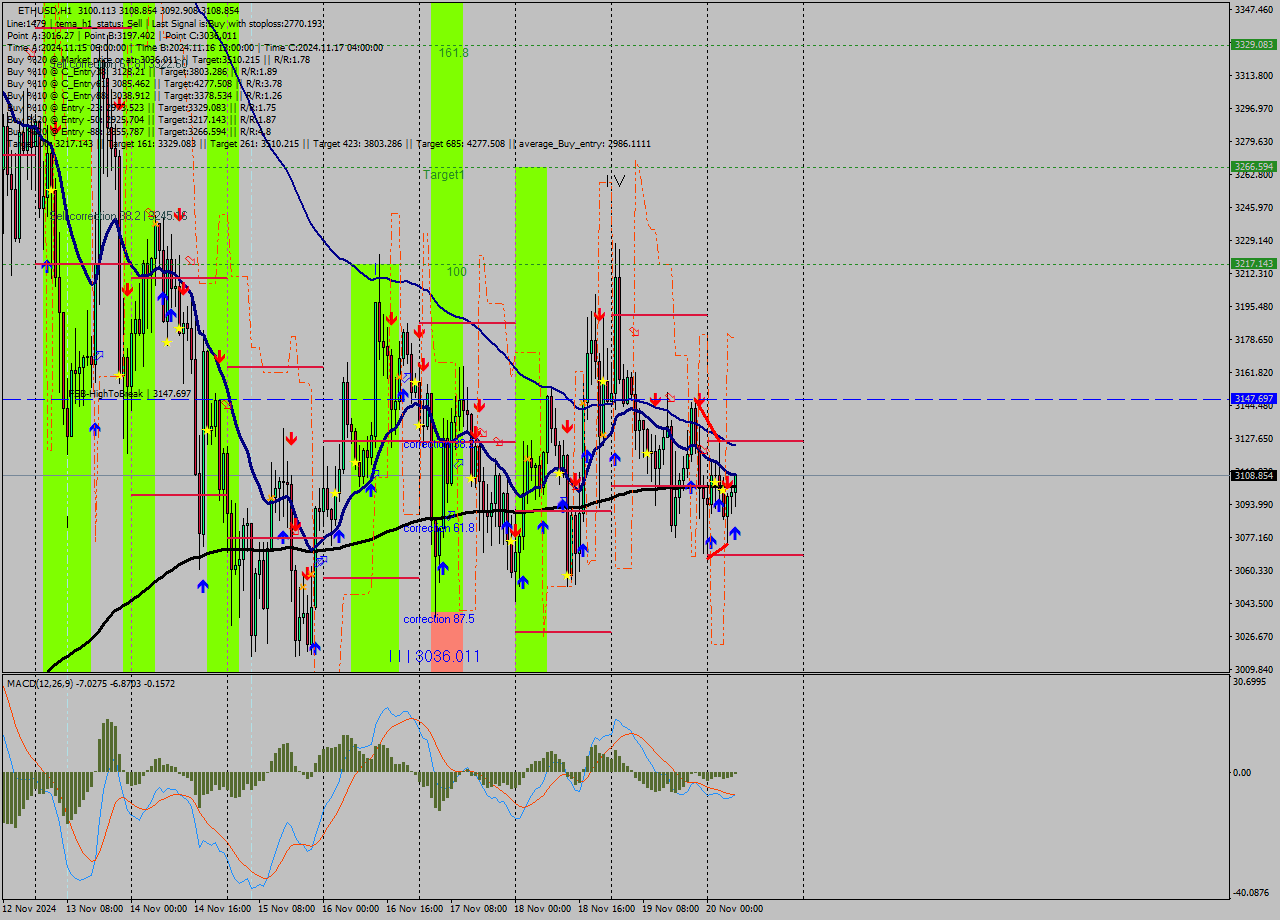Click the 3026.670 price scale value
This screenshot has height=920, width=1280.
click(1254, 636)
